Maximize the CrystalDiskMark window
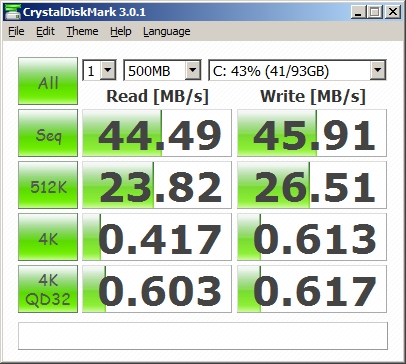This screenshot has height=364, width=406. tap(375, 12)
